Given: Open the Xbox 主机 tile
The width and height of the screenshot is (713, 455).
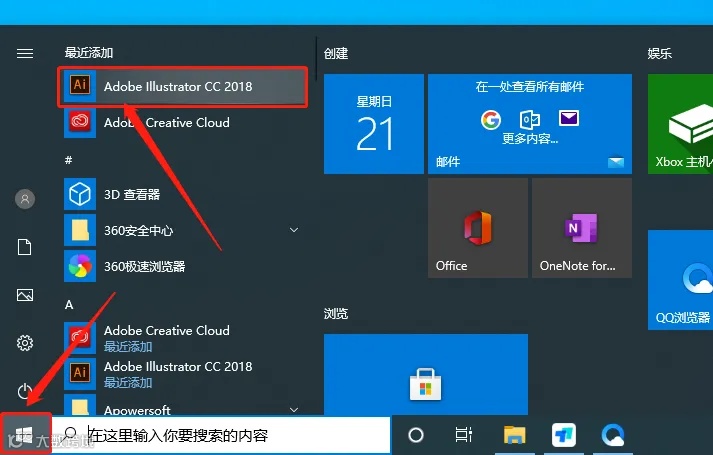Looking at the screenshot, I should coord(680,124).
